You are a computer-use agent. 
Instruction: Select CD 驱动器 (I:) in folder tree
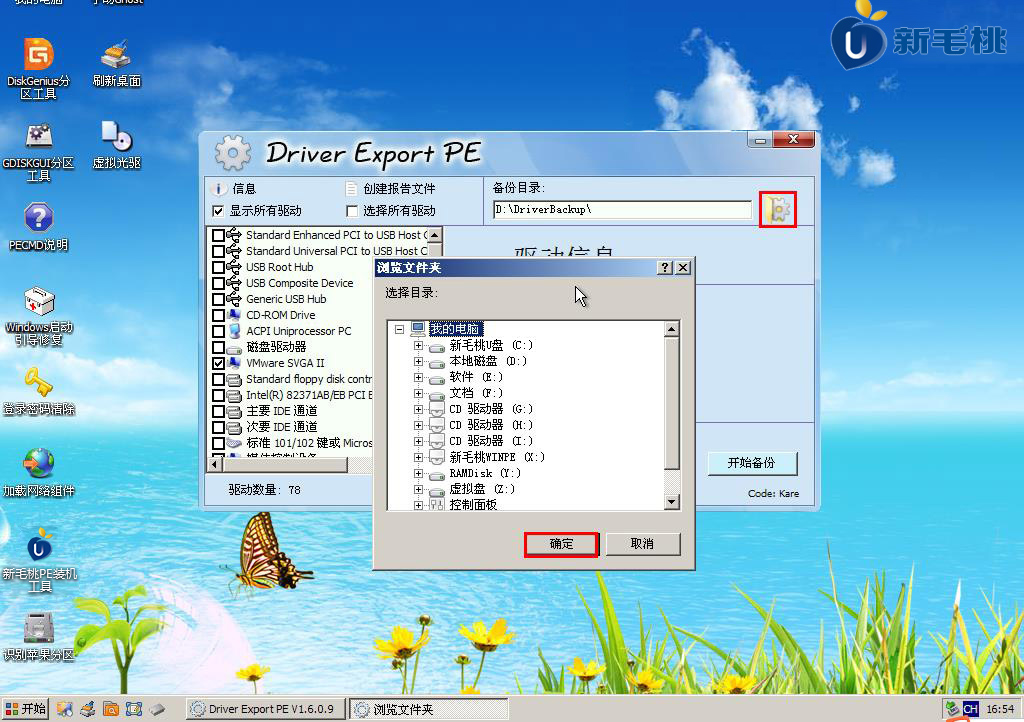click(491, 441)
